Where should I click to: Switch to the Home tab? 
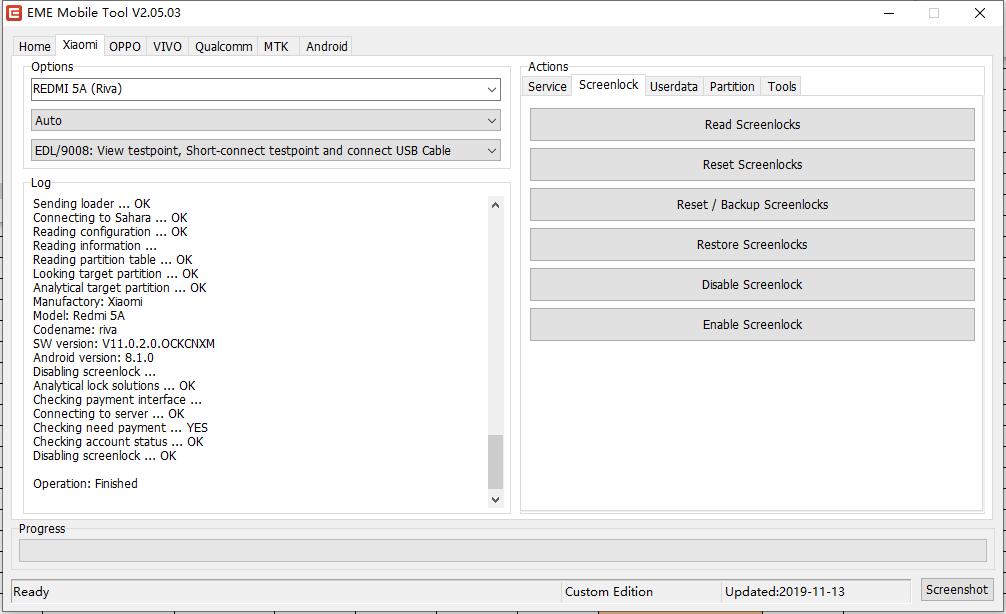pyautogui.click(x=35, y=46)
